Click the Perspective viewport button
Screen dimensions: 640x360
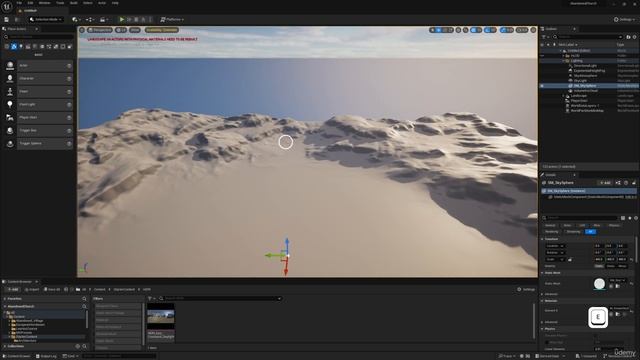coord(100,30)
